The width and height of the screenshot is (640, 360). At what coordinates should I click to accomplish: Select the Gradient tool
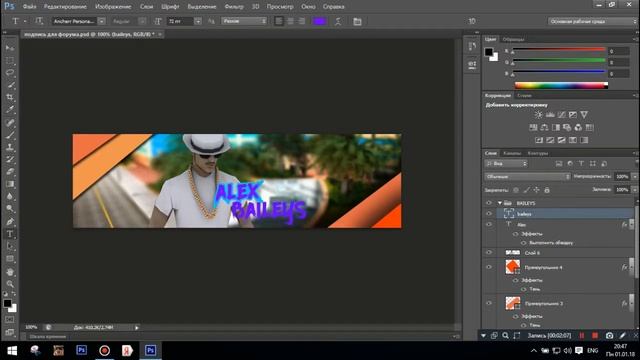(10, 184)
